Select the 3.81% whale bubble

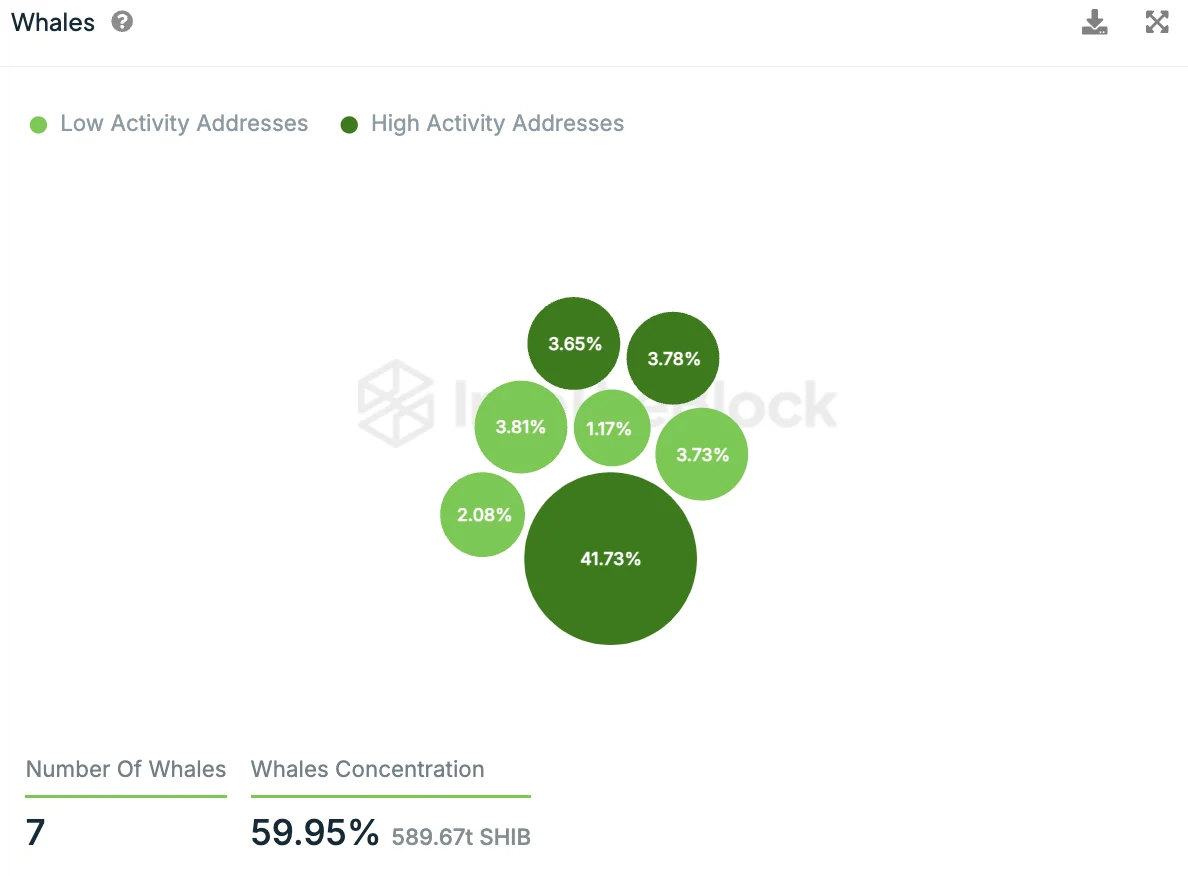[520, 427]
